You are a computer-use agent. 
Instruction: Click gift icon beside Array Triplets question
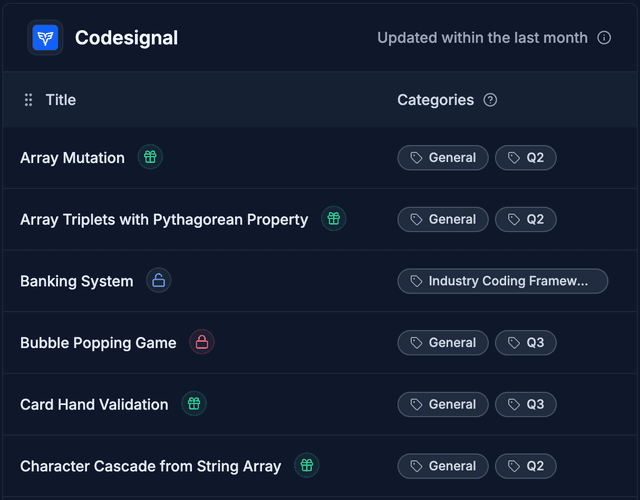coord(333,219)
